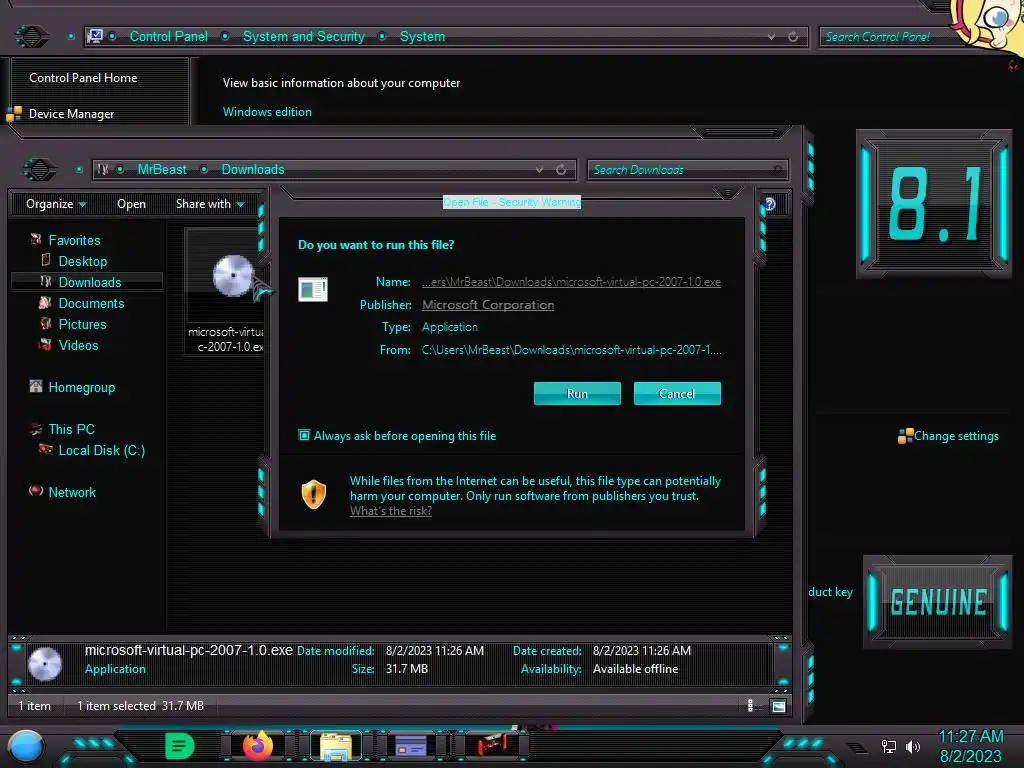The width and height of the screenshot is (1024, 768).
Task: Open the Start orb
Action: click(26, 747)
